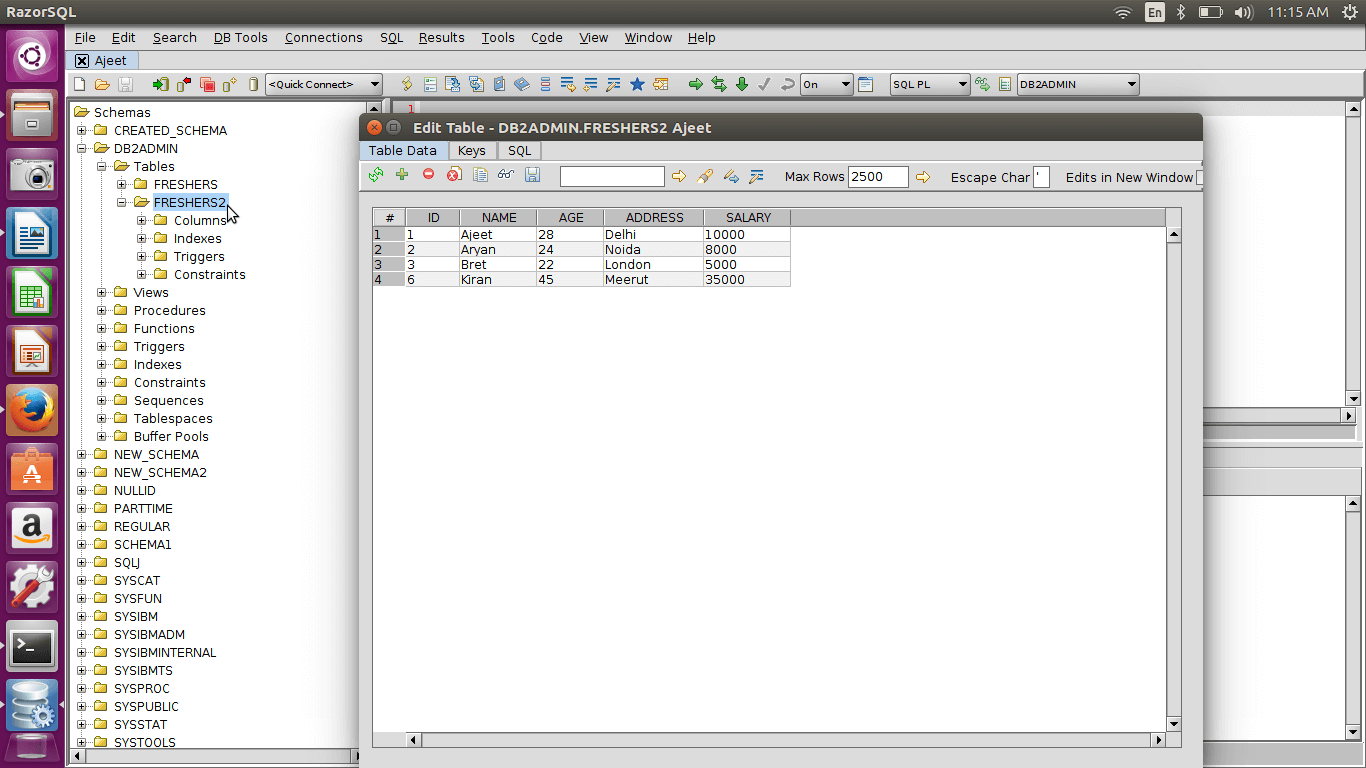The width and height of the screenshot is (1366, 768).
Task: Open the DB Tools menu
Action: [240, 38]
